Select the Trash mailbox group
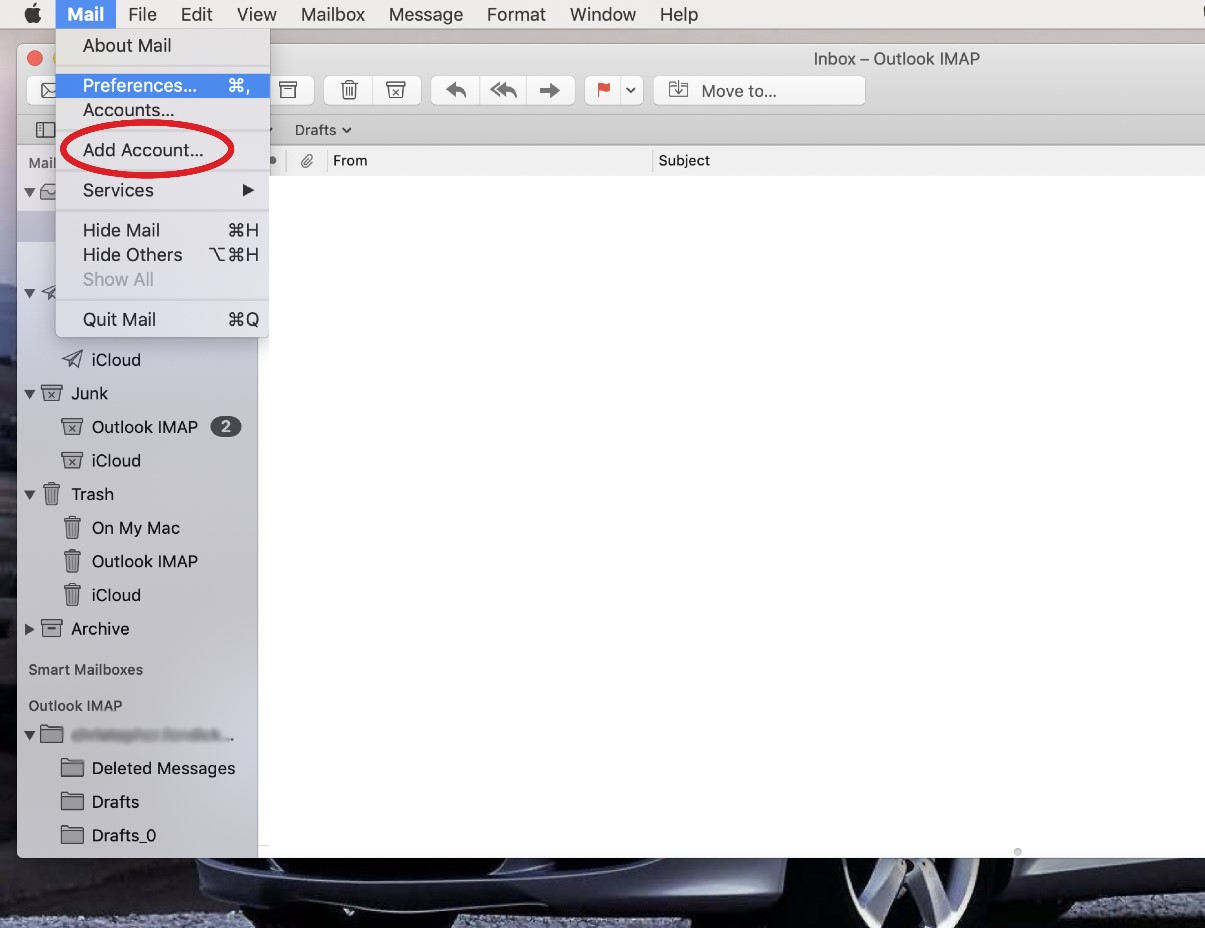 pyautogui.click(x=92, y=495)
